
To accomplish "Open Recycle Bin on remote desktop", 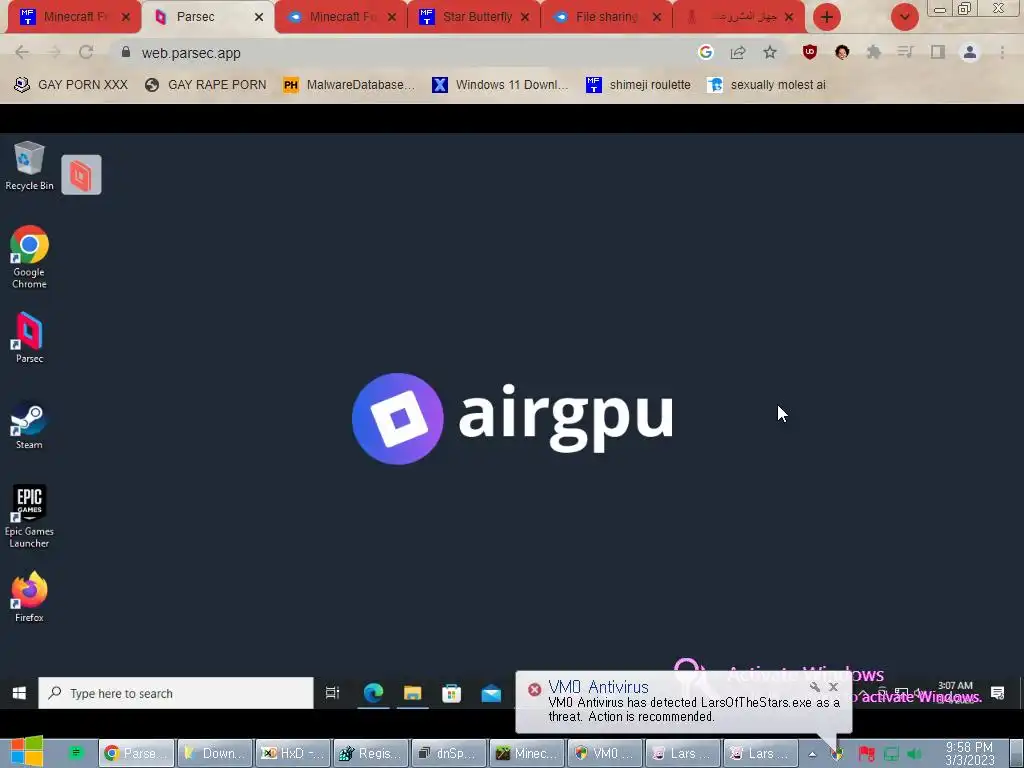I will [29, 166].
